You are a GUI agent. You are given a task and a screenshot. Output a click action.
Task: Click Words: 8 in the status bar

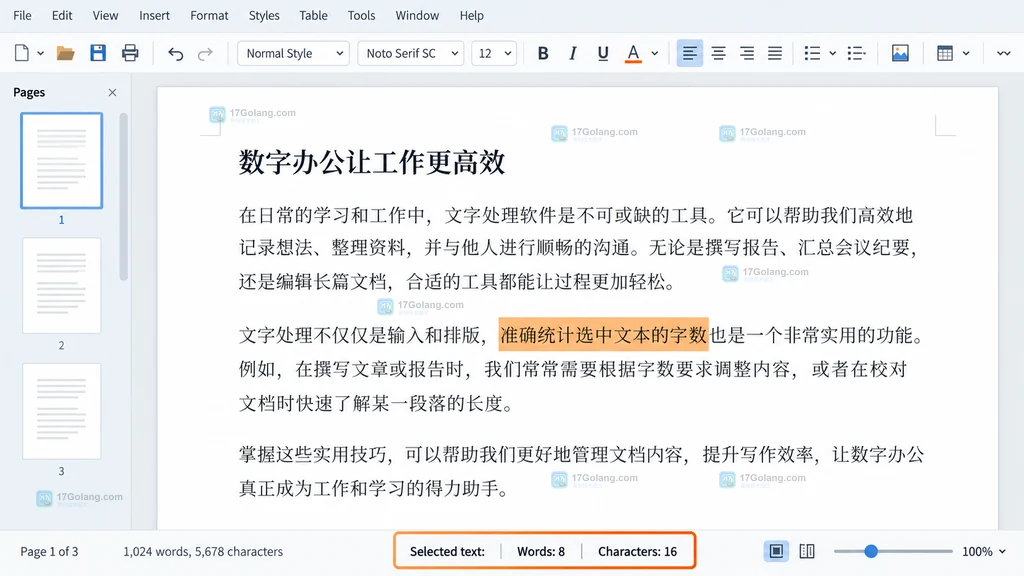541,551
